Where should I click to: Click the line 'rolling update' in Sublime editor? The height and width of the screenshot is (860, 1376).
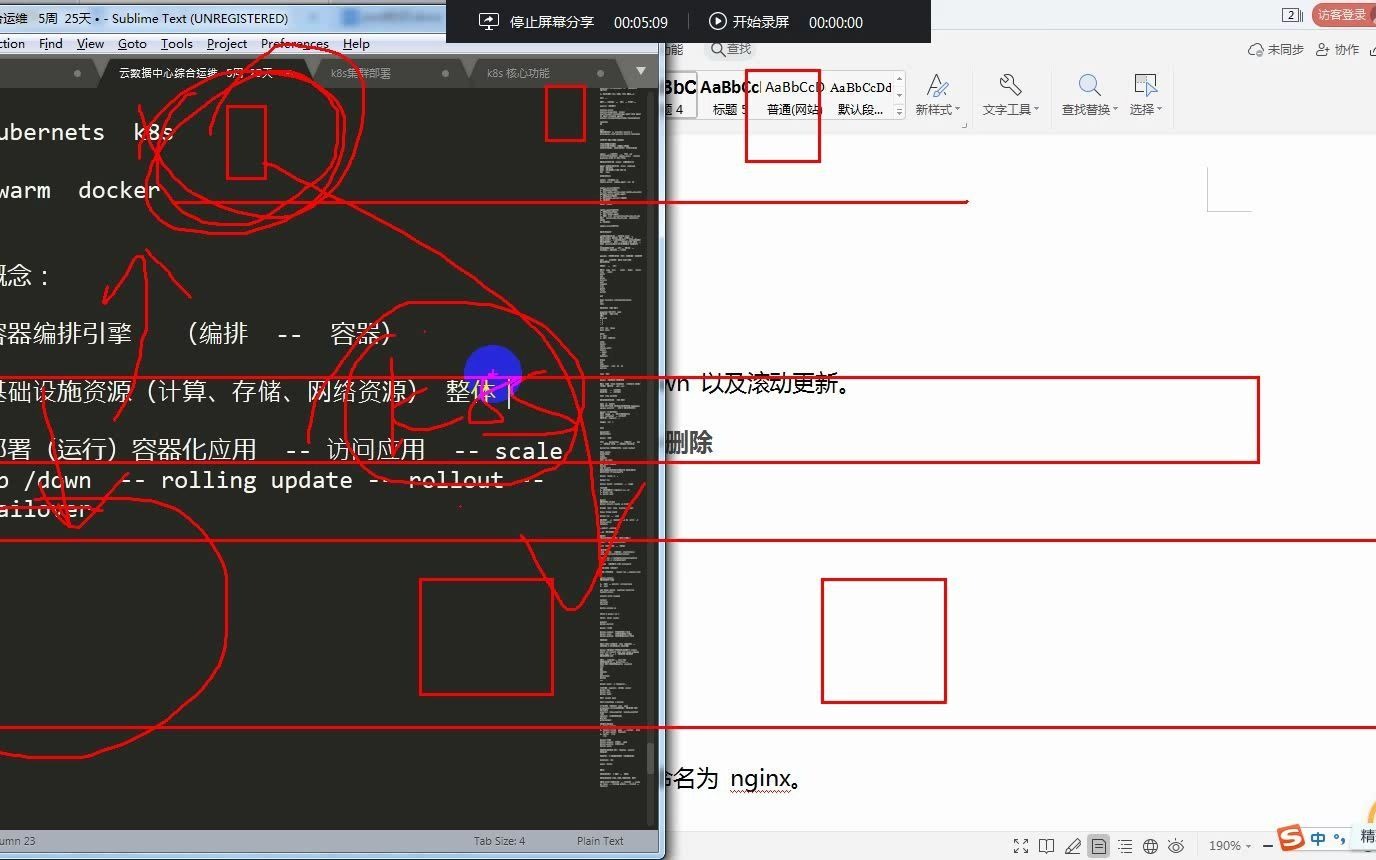pos(257,480)
